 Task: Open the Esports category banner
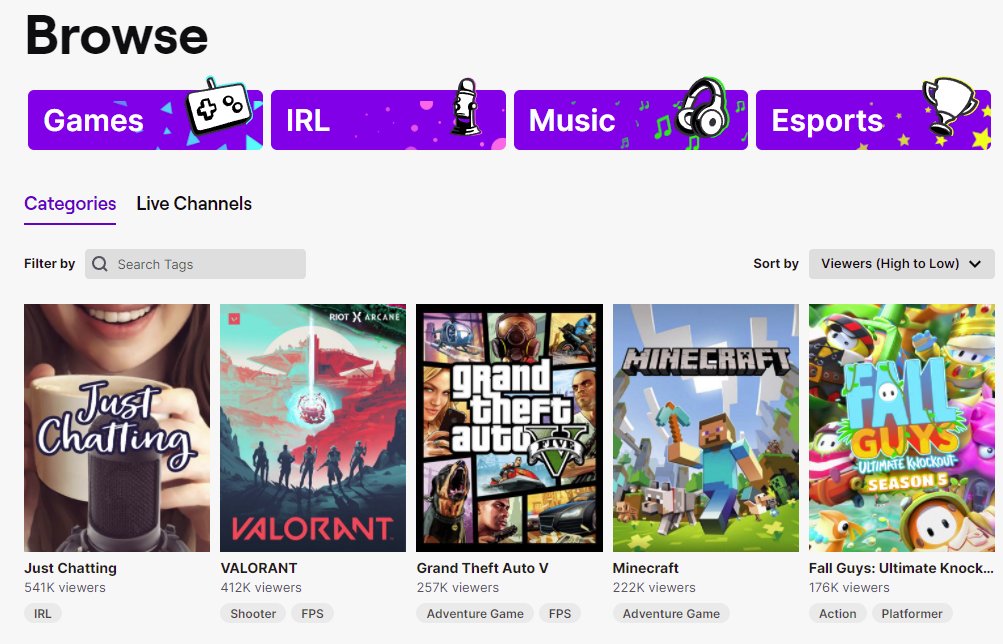tap(873, 120)
